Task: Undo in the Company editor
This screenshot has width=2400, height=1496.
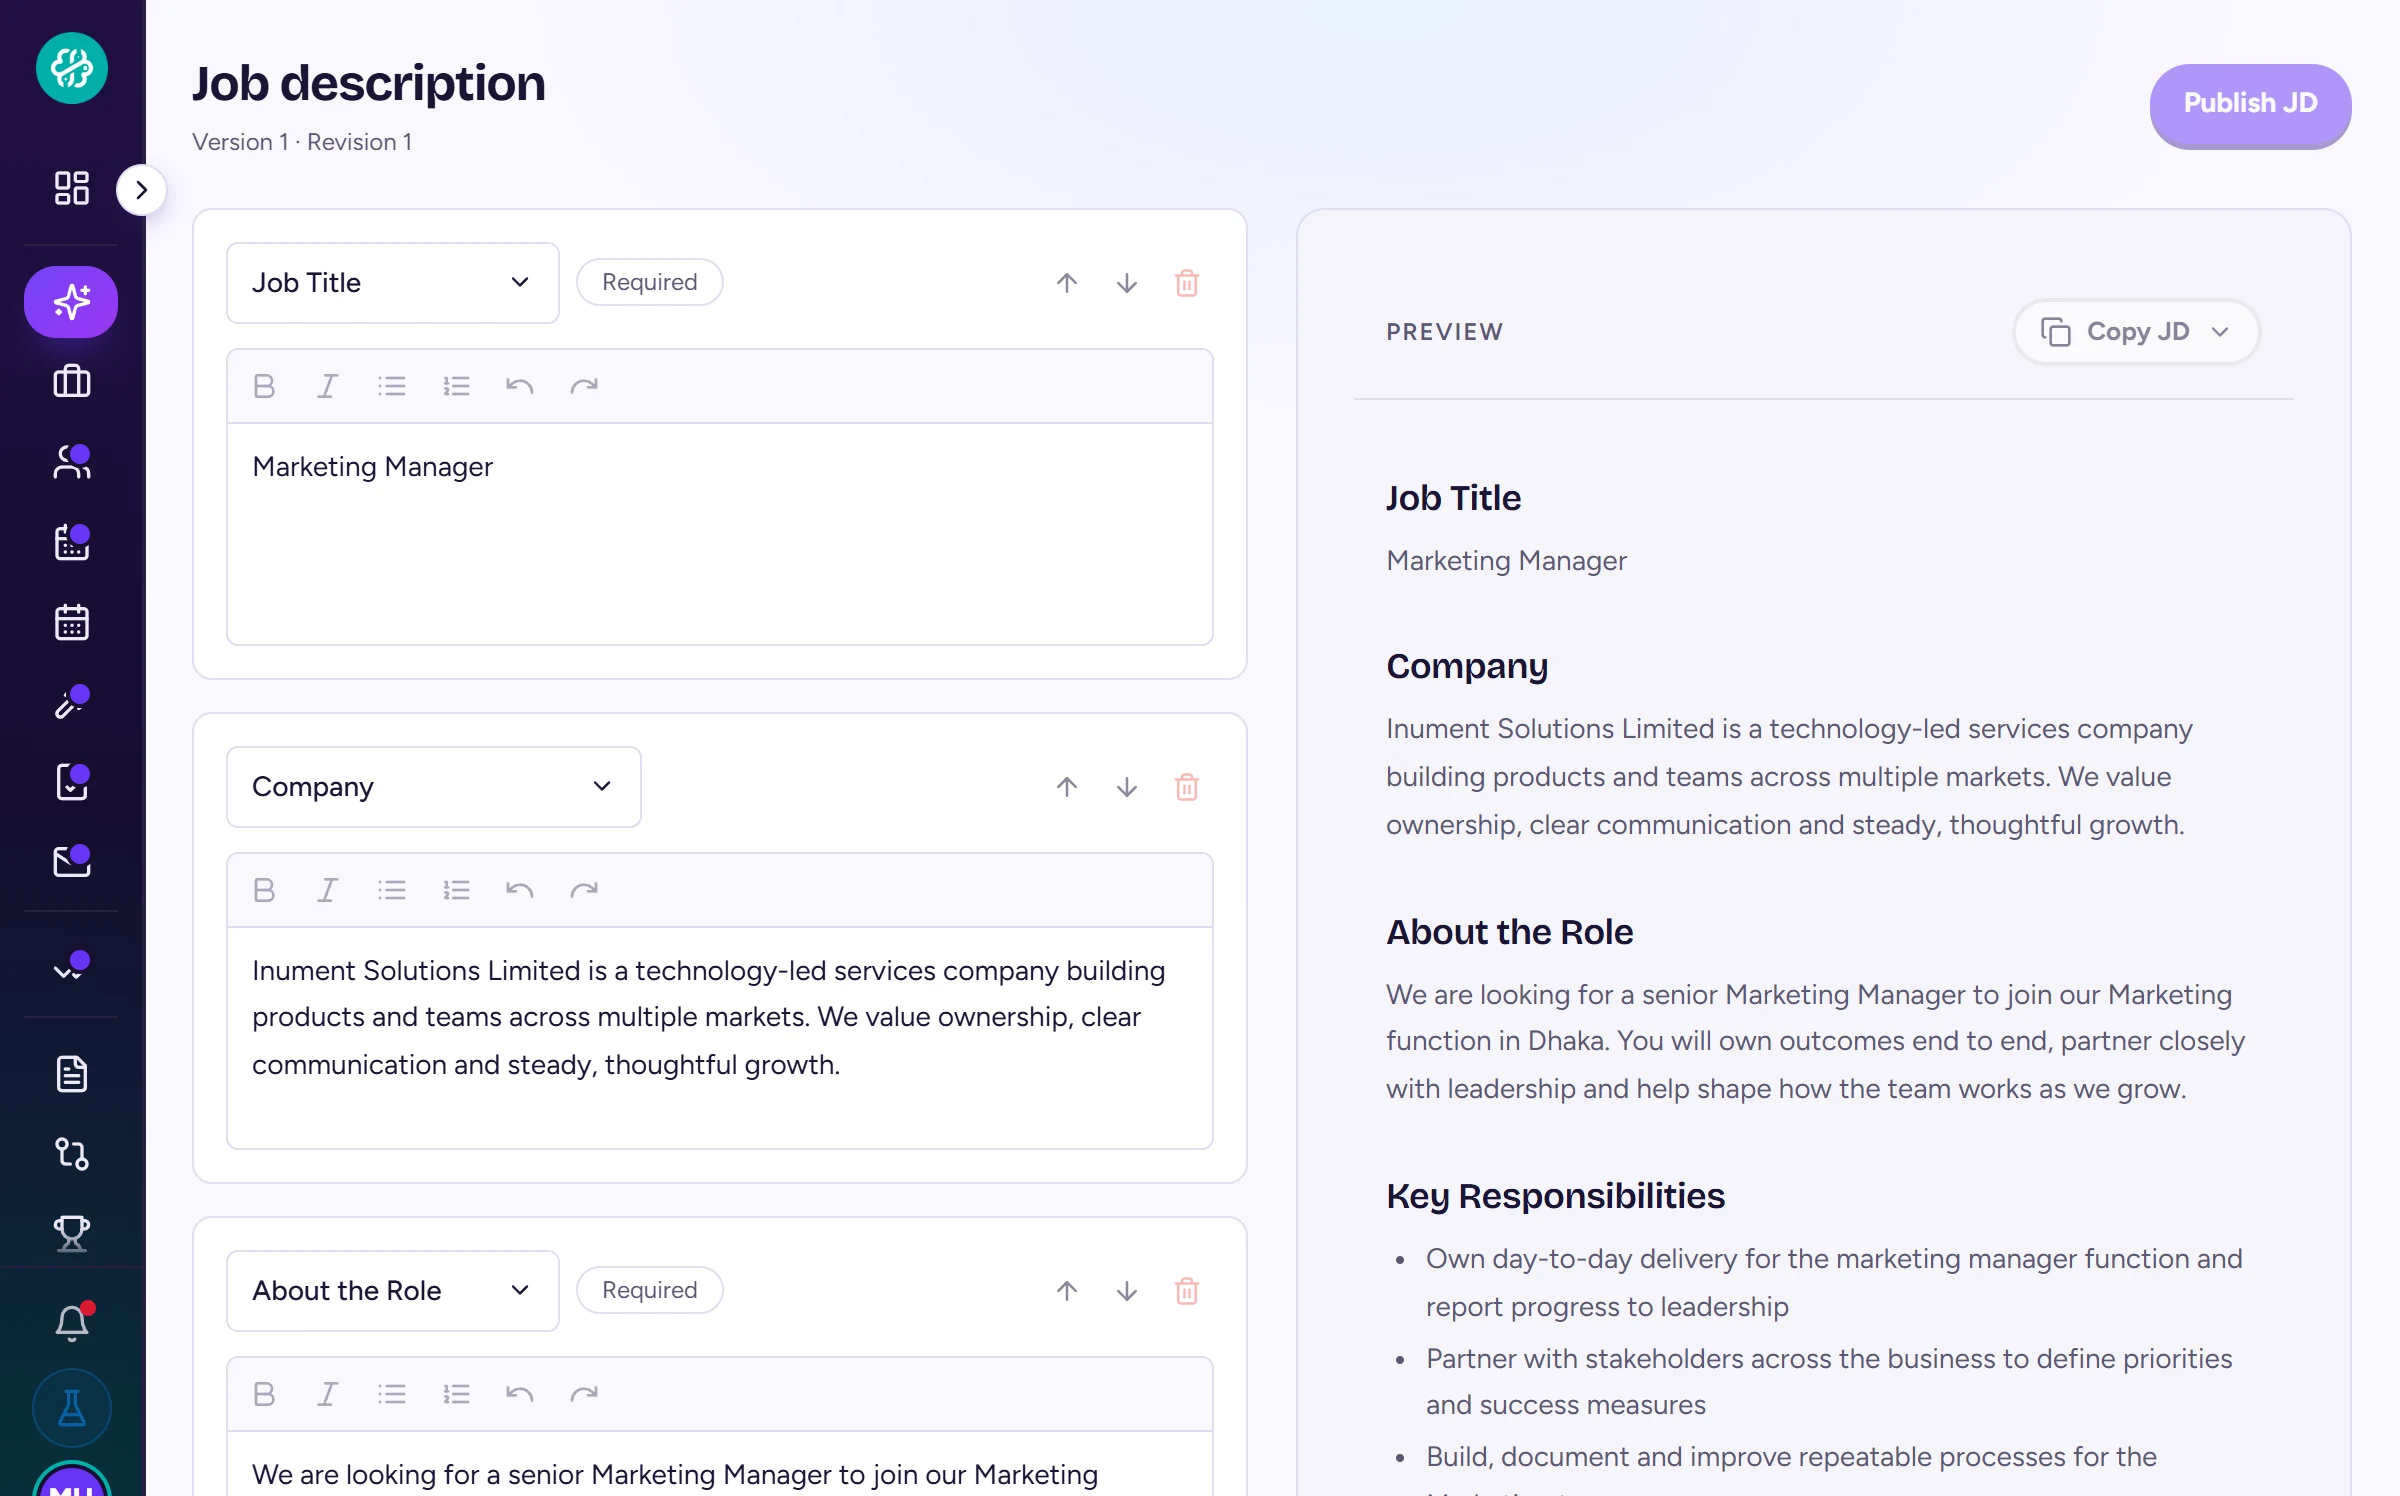Action: pyautogui.click(x=520, y=890)
